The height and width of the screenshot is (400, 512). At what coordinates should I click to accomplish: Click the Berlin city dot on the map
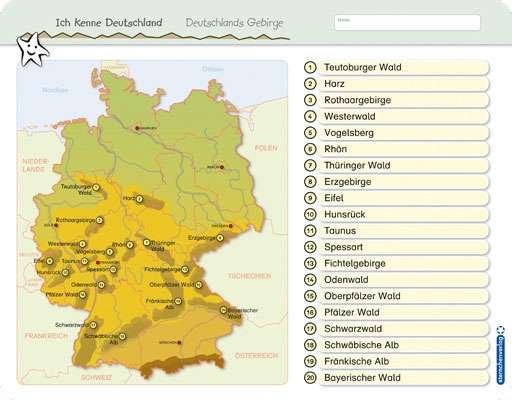[222, 167]
